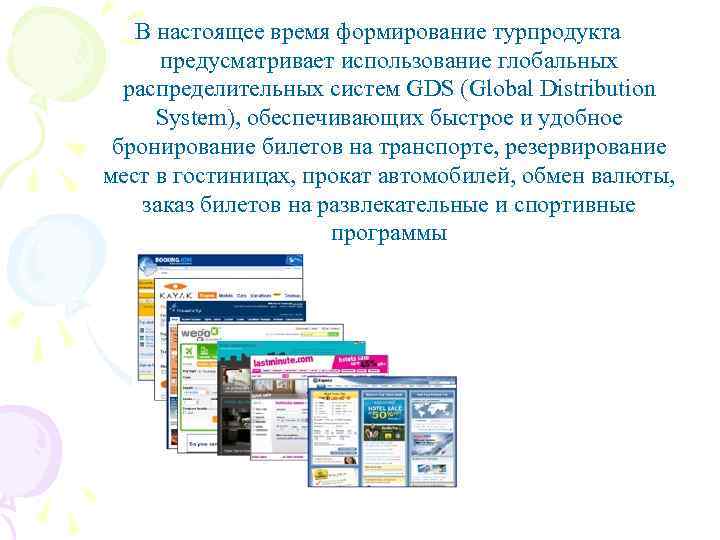Click the Hotel Sale 50% banner

[x=383, y=411]
